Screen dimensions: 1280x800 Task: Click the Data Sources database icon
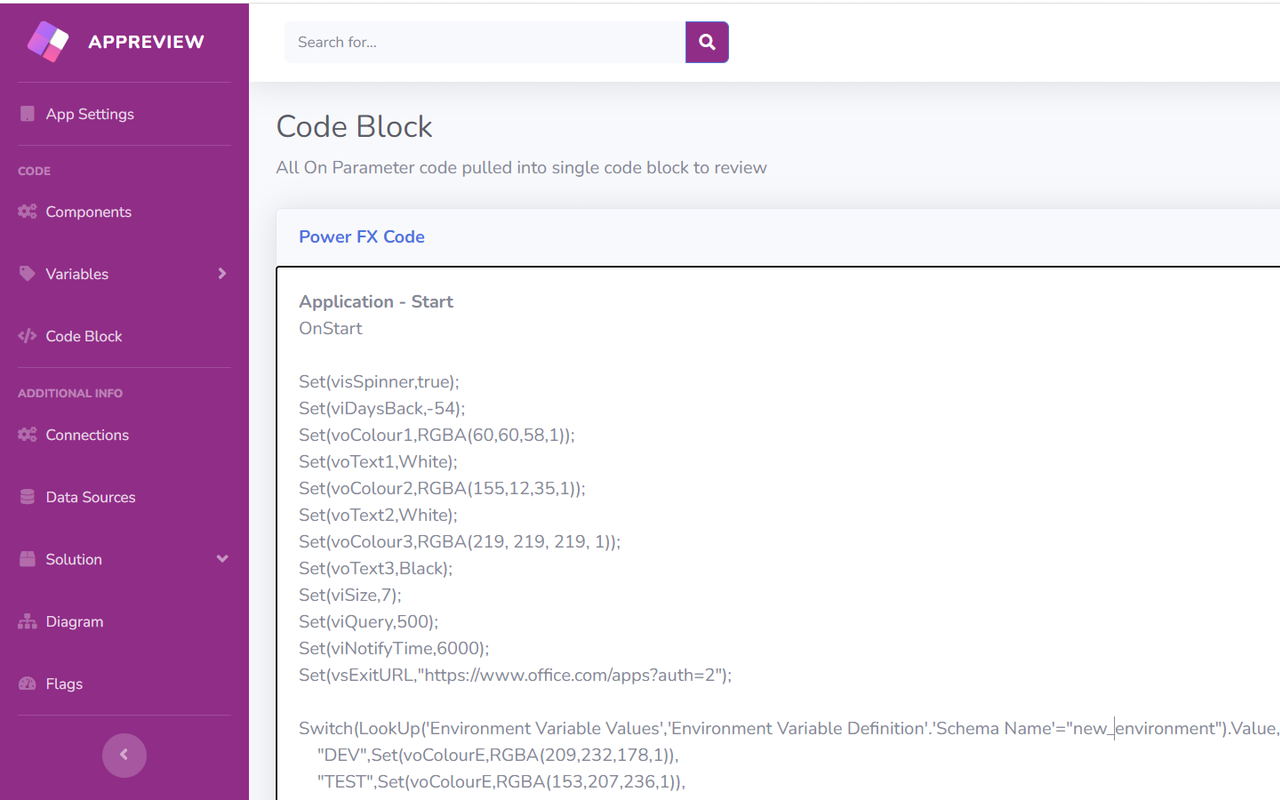(x=27, y=497)
